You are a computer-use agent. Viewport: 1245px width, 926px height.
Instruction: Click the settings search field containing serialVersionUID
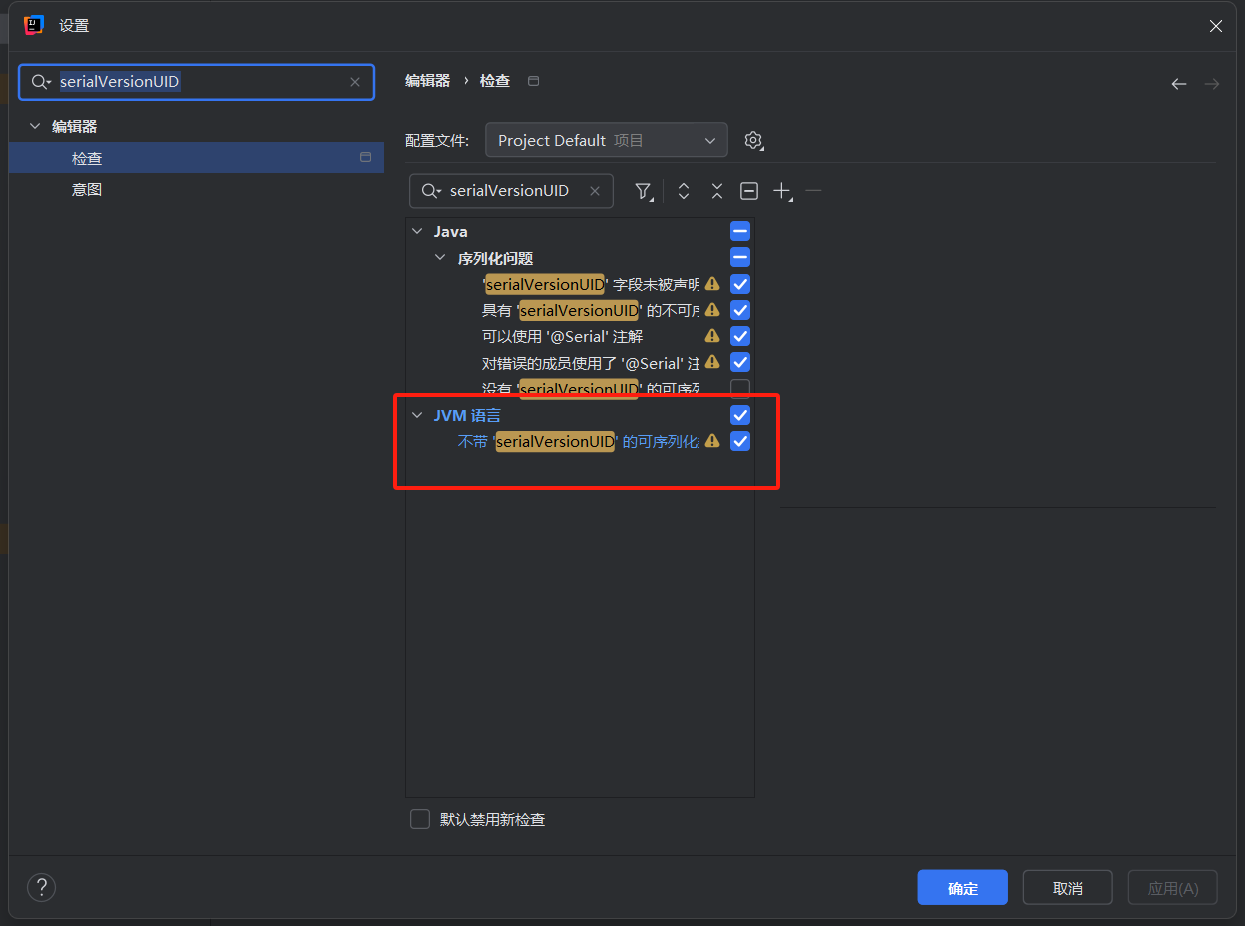click(x=196, y=82)
